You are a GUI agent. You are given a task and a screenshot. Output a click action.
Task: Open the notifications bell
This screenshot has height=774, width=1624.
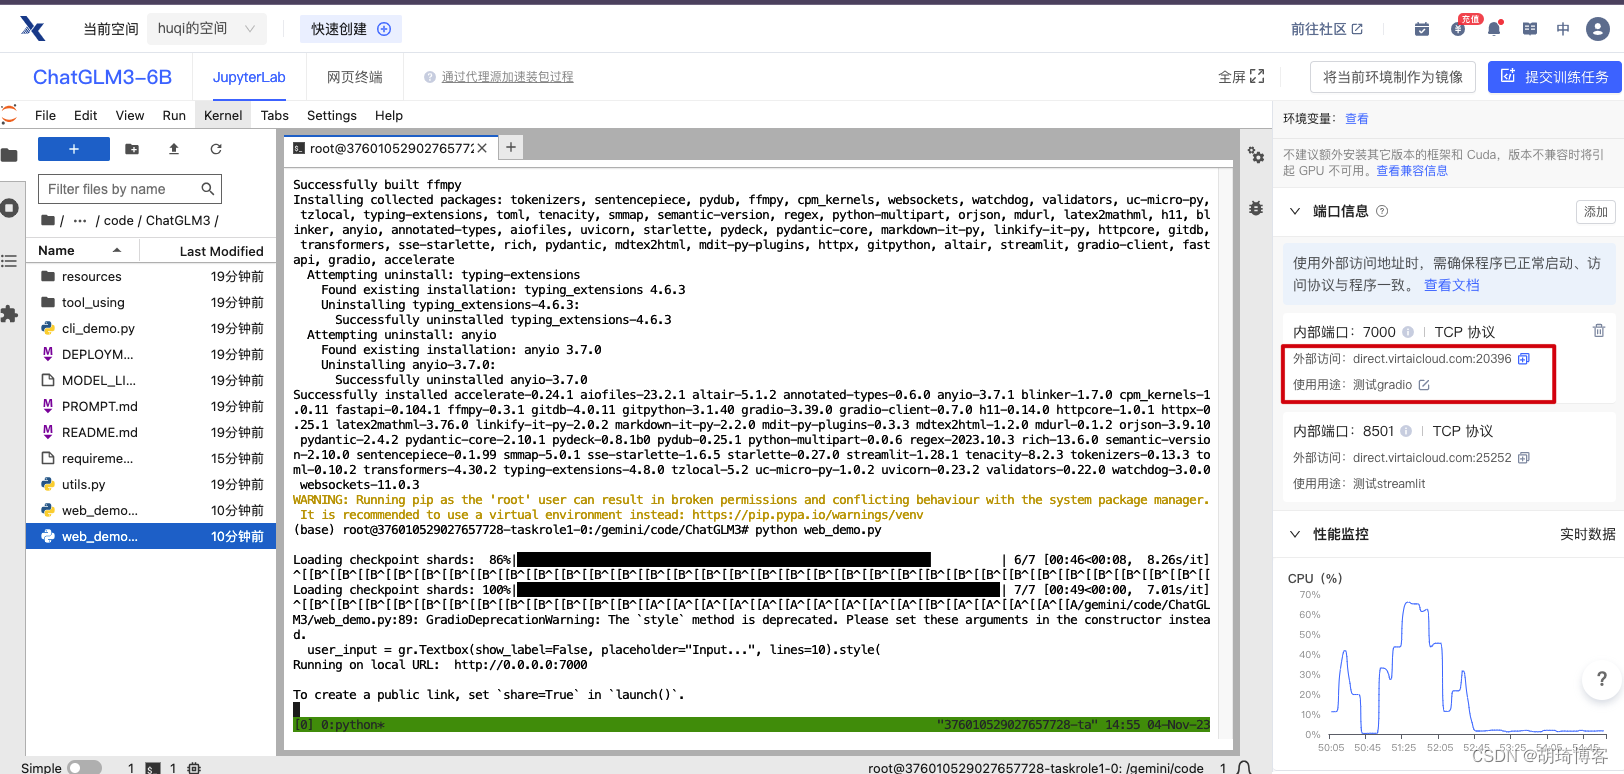(1494, 29)
